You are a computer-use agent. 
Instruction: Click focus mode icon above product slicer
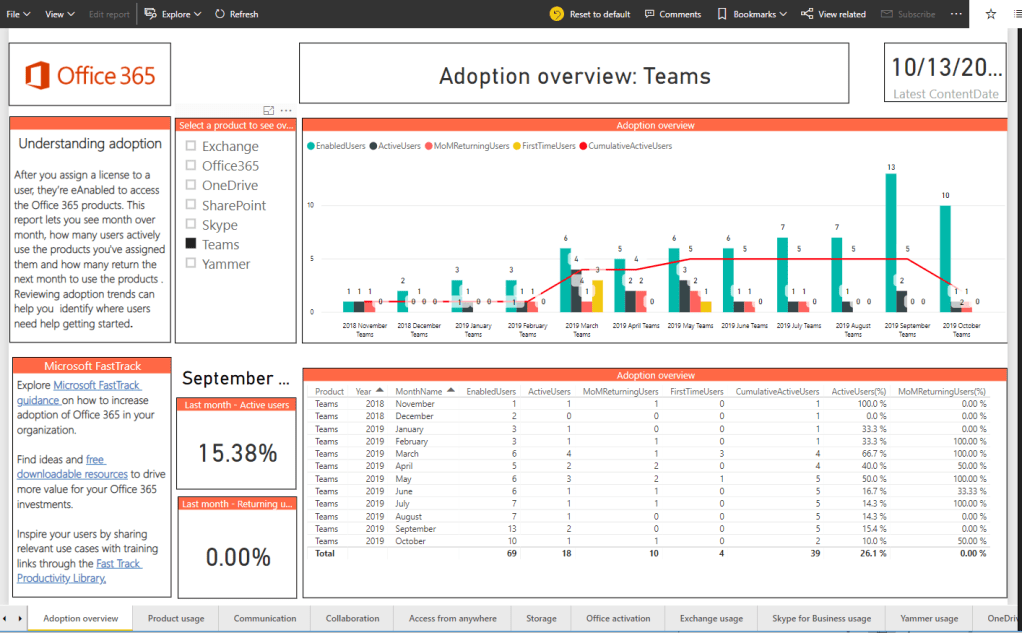(x=268, y=110)
